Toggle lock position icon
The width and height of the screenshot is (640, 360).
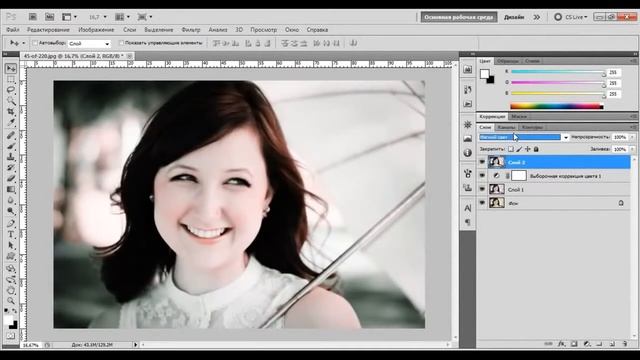(x=528, y=149)
